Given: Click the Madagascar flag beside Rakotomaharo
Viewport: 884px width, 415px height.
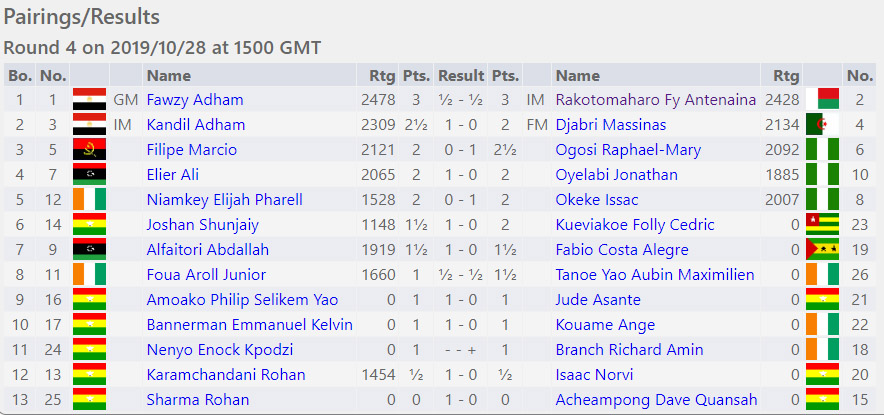Looking at the screenshot, I should [x=823, y=100].
